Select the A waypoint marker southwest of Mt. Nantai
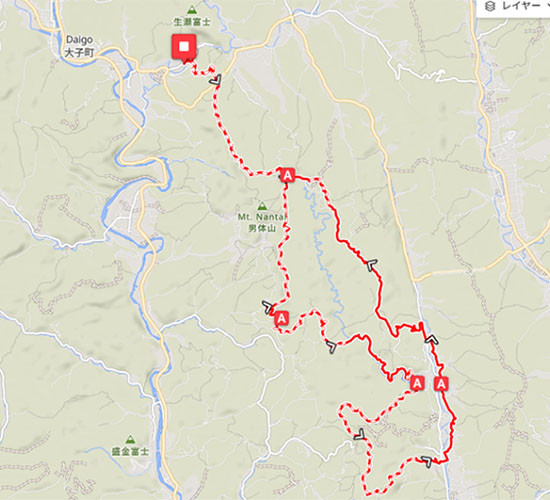The width and height of the screenshot is (550, 500). (x=281, y=318)
